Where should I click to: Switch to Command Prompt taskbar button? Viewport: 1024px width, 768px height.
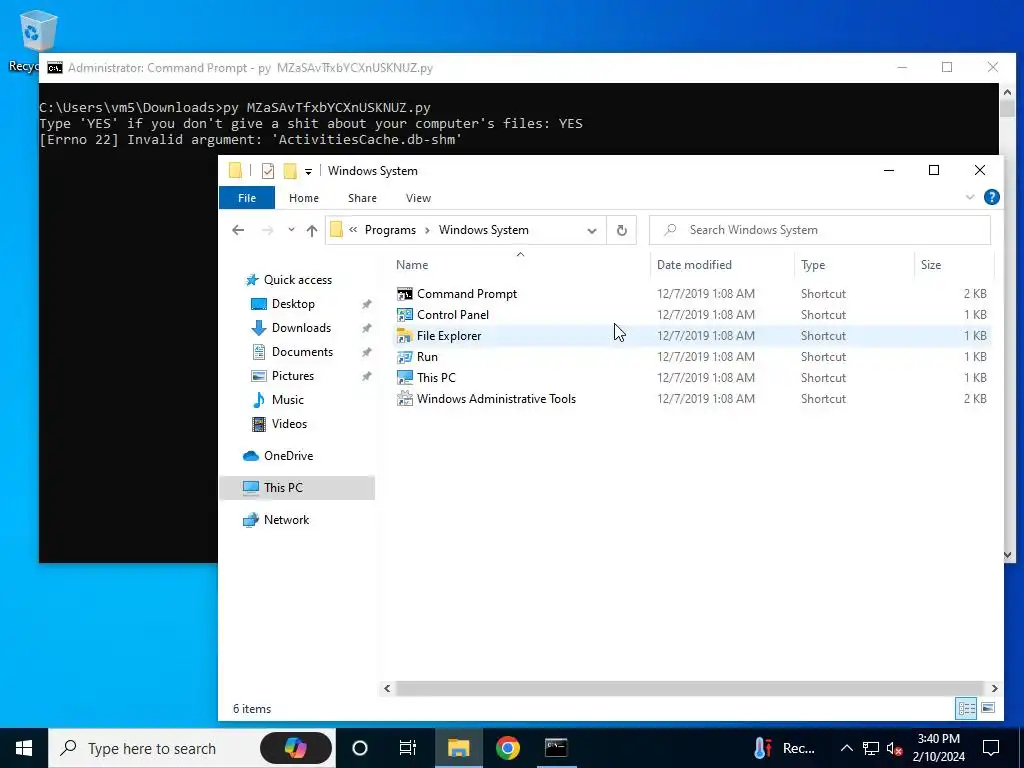556,748
